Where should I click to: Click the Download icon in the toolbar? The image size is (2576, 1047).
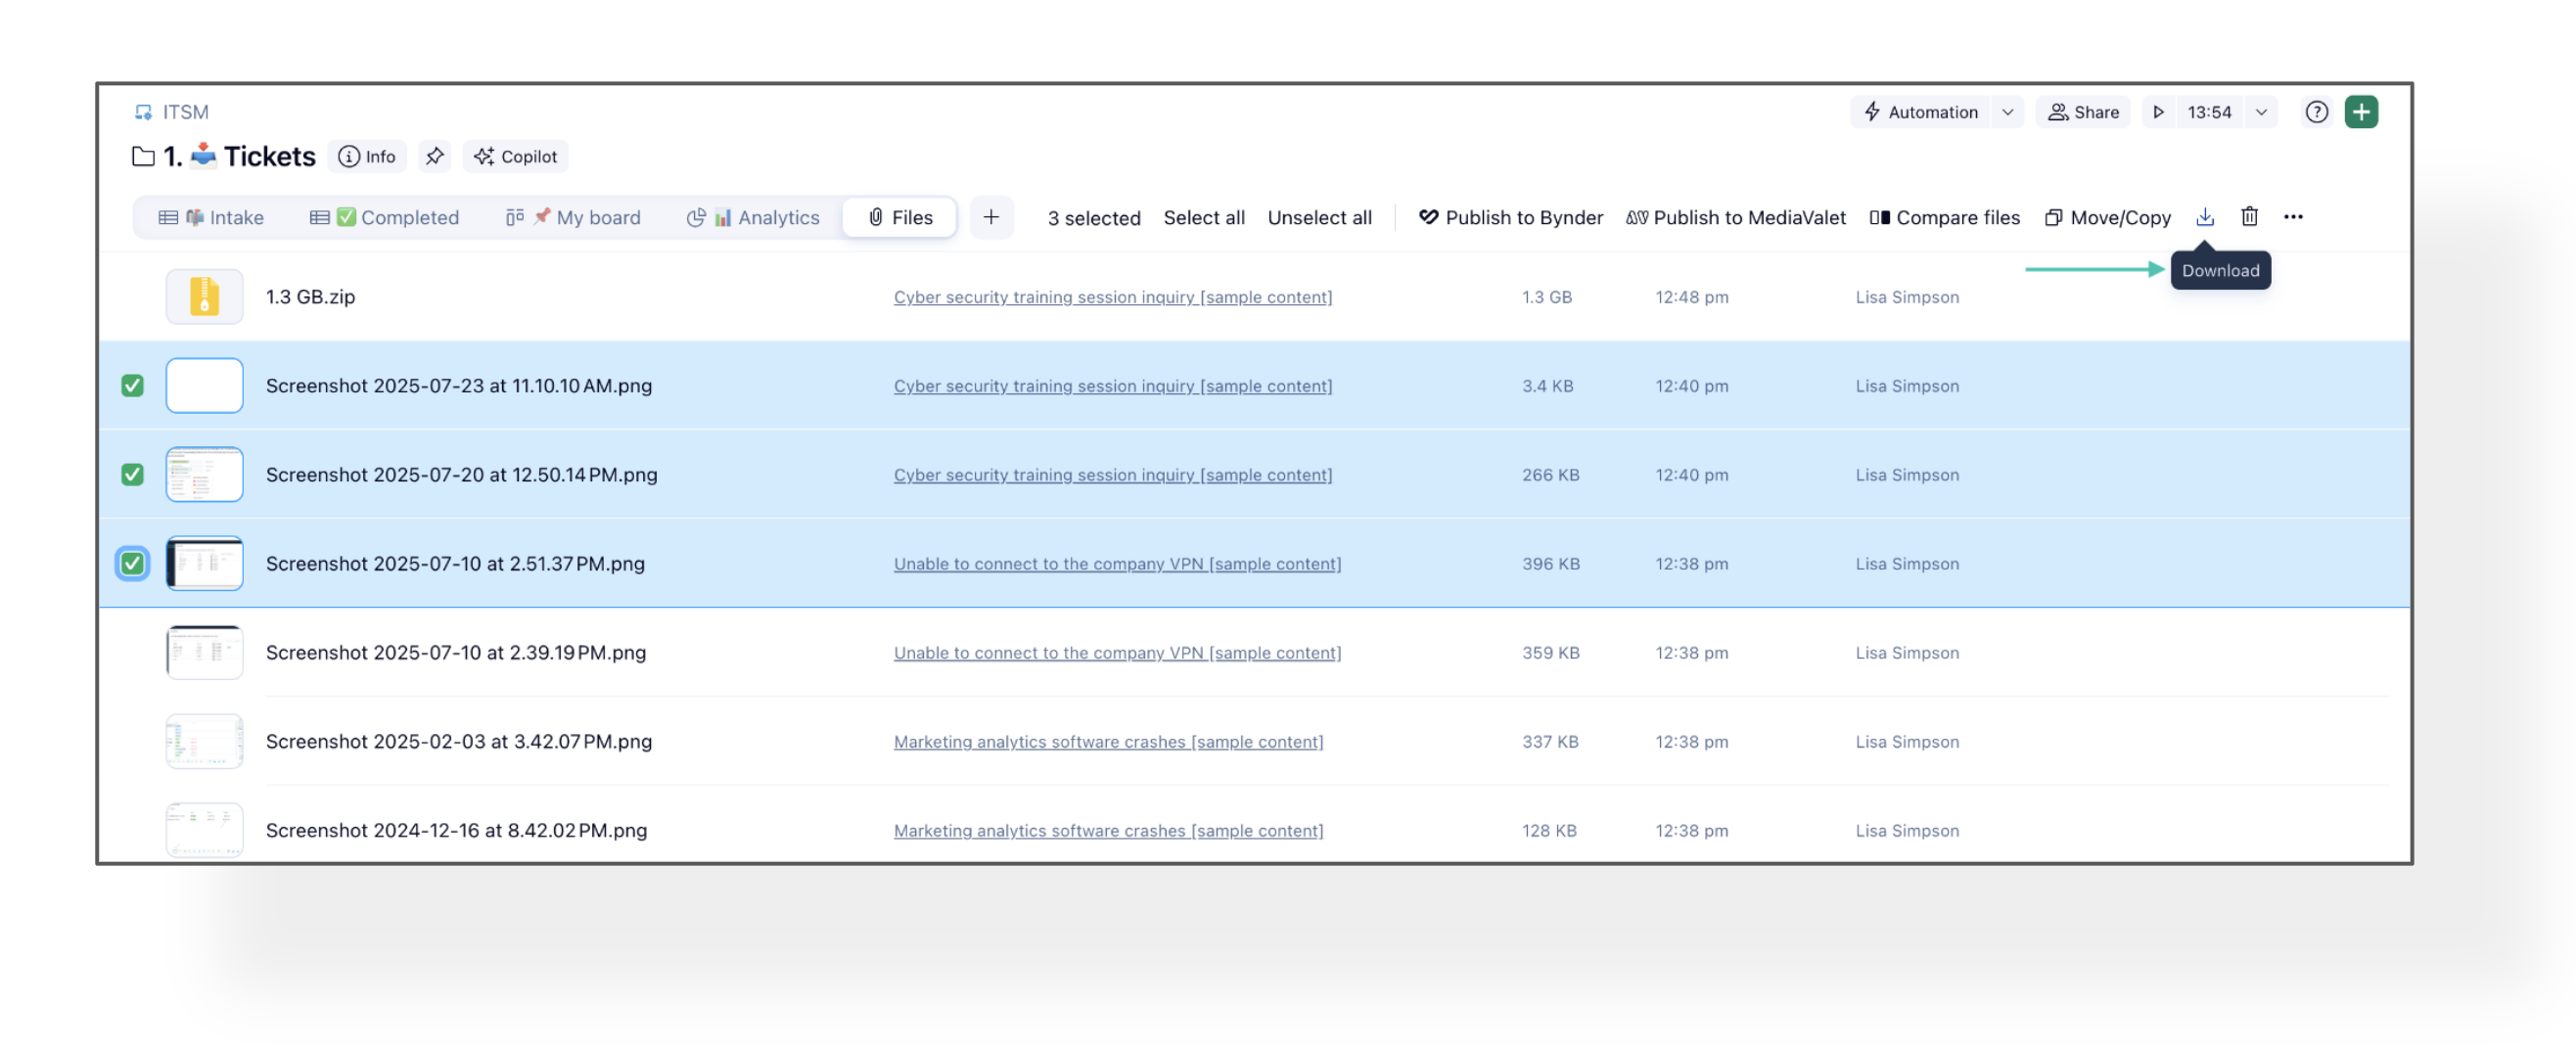(x=2204, y=217)
